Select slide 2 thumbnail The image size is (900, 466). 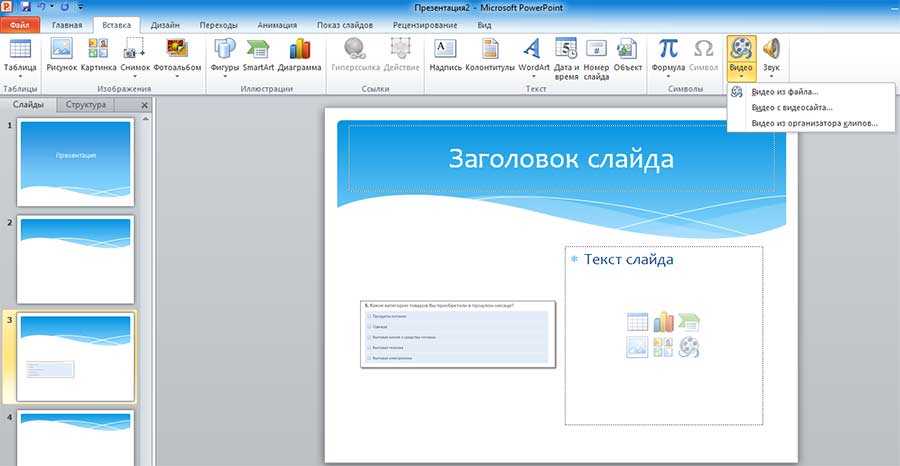pyautogui.click(x=76, y=259)
